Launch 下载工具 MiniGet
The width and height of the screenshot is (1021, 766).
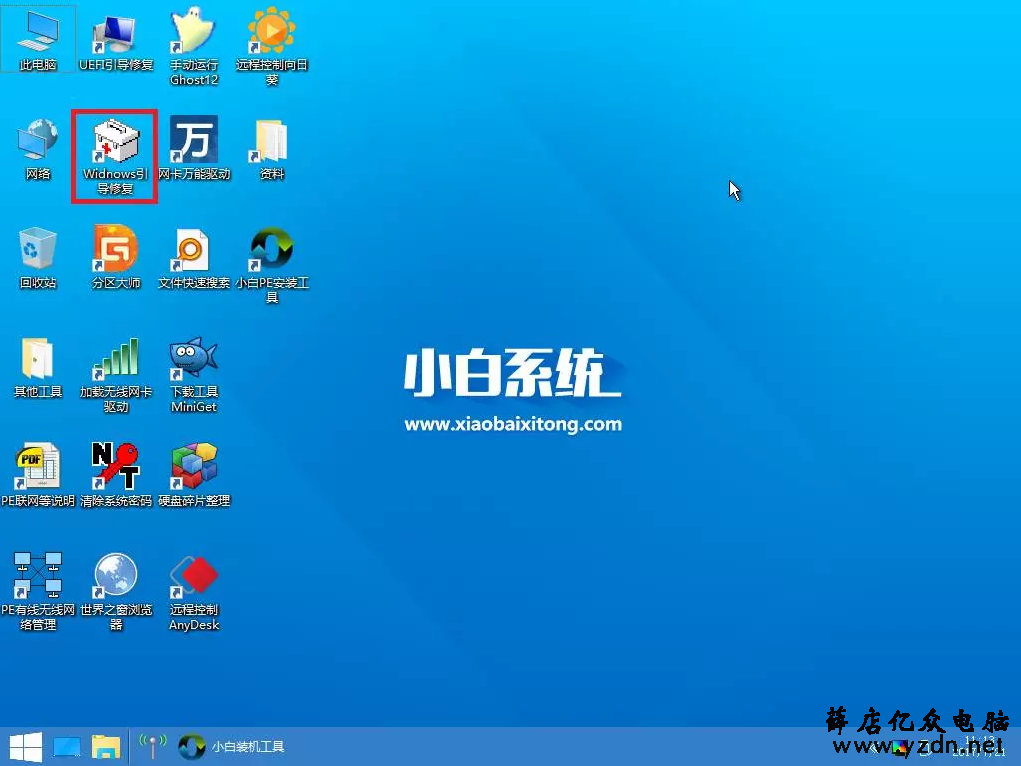tap(193, 374)
